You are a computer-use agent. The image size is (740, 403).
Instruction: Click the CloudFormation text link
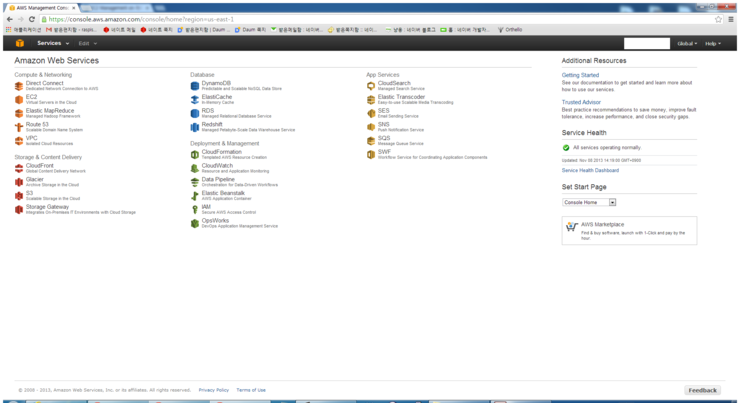[222, 152]
